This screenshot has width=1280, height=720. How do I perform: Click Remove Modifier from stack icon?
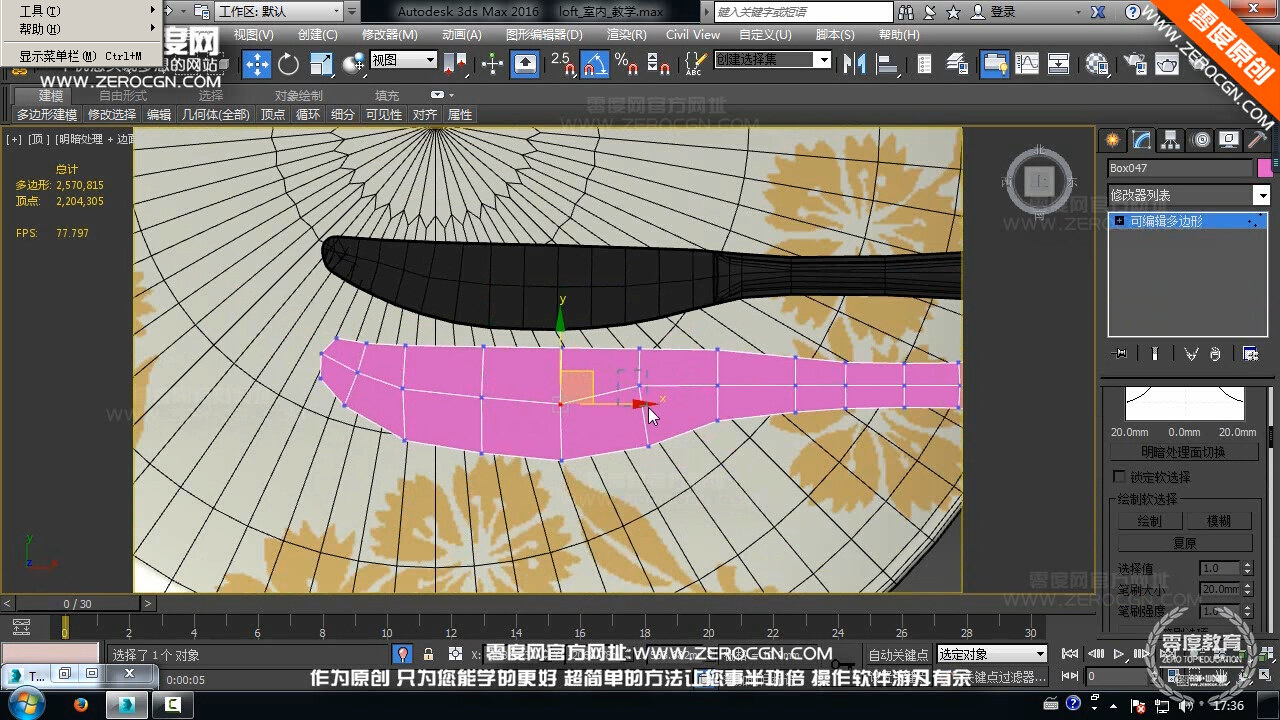pos(1215,354)
